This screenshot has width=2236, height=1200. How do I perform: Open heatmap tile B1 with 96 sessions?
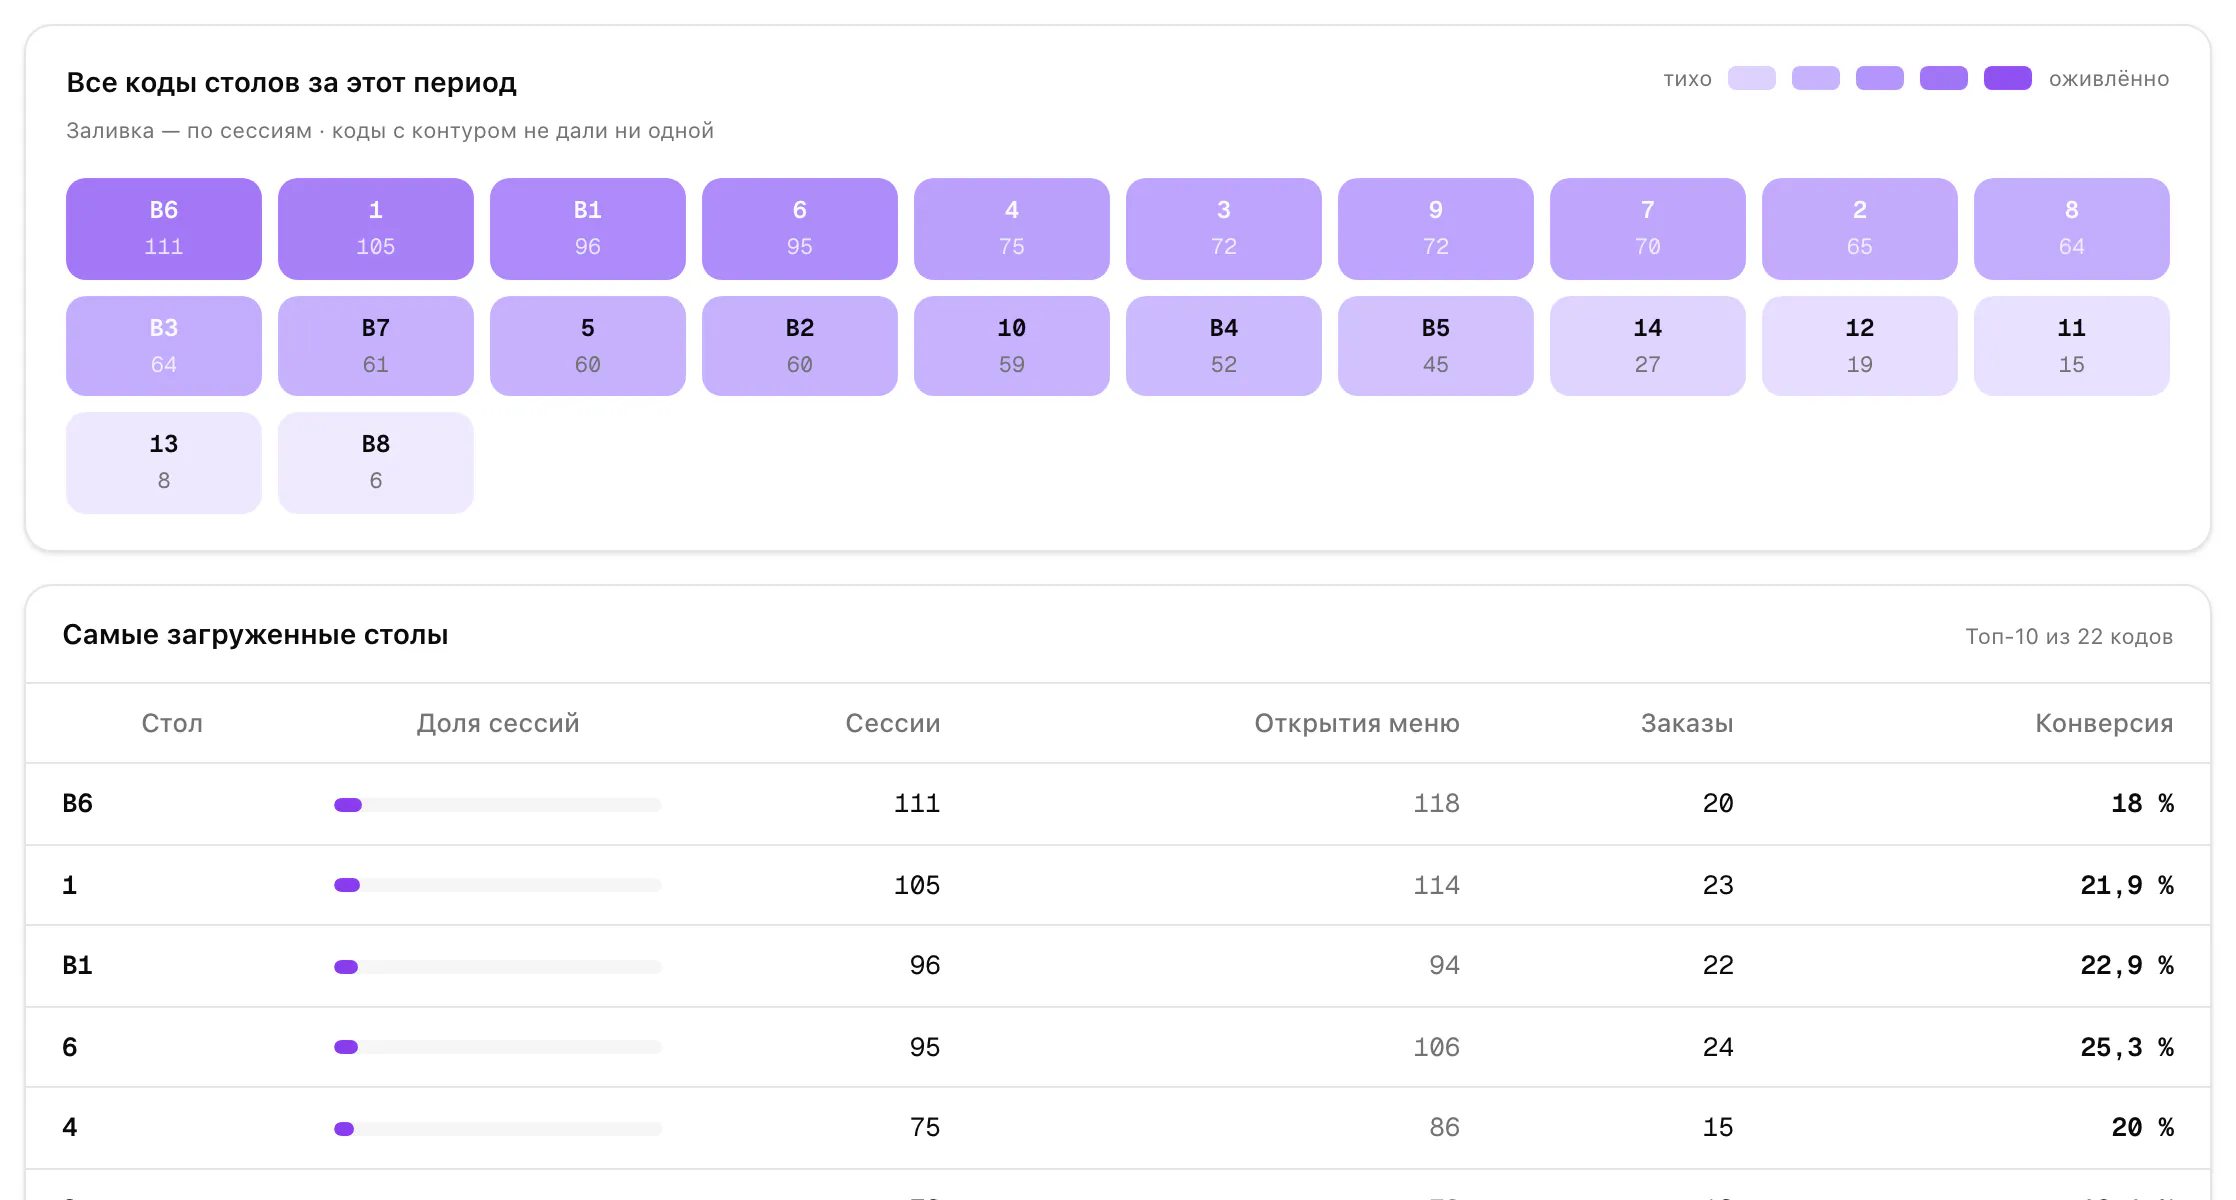(588, 229)
